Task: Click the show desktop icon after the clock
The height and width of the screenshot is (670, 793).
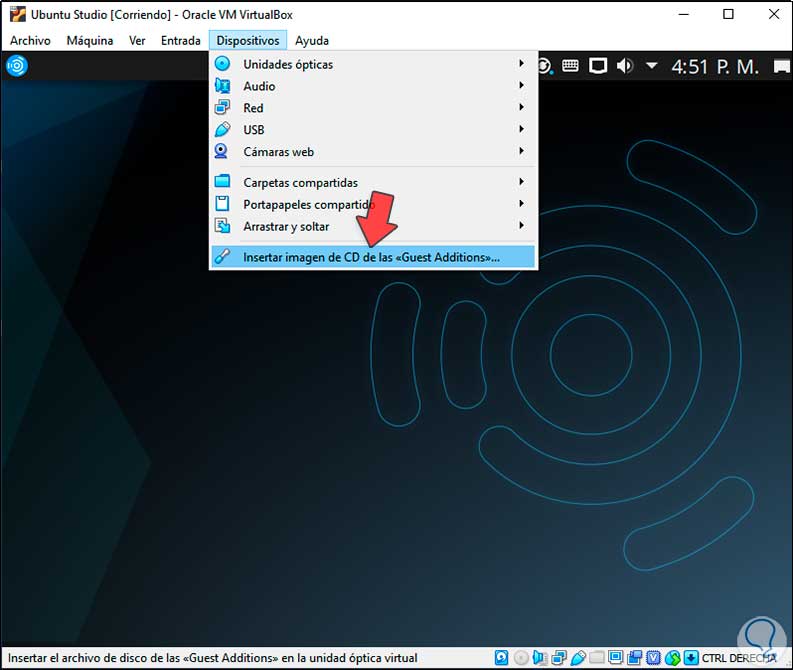Action: (x=782, y=66)
